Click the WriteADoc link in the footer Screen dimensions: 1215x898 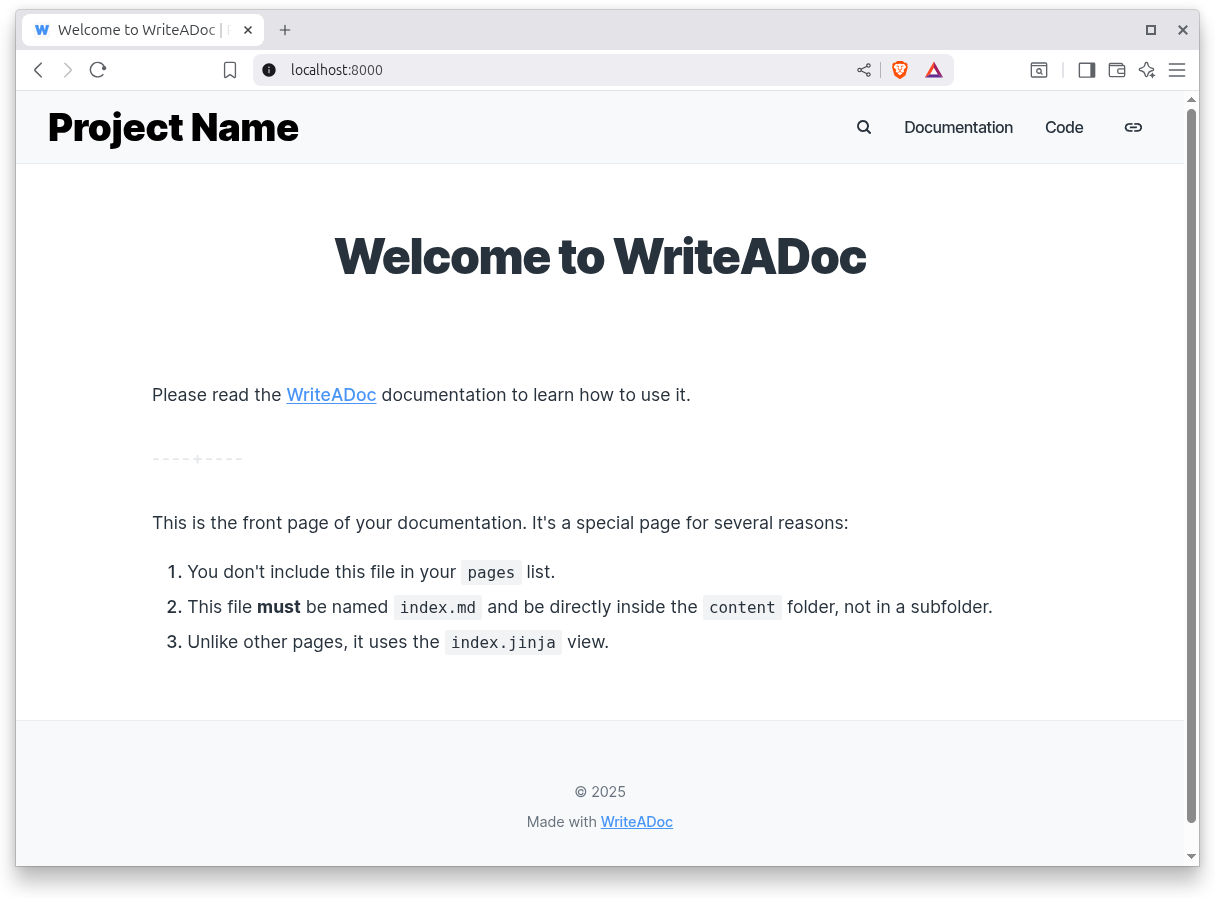636,821
